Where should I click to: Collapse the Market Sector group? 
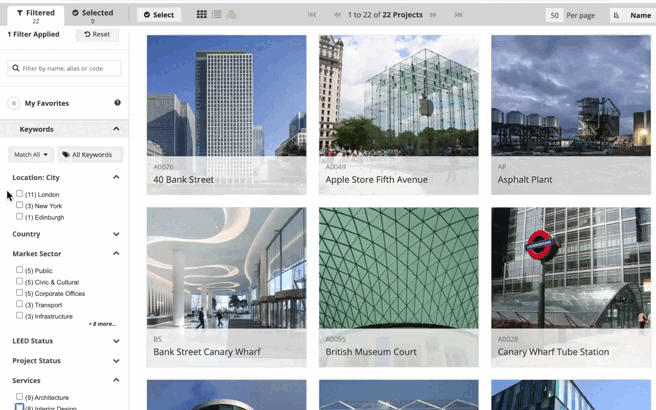click(116, 253)
